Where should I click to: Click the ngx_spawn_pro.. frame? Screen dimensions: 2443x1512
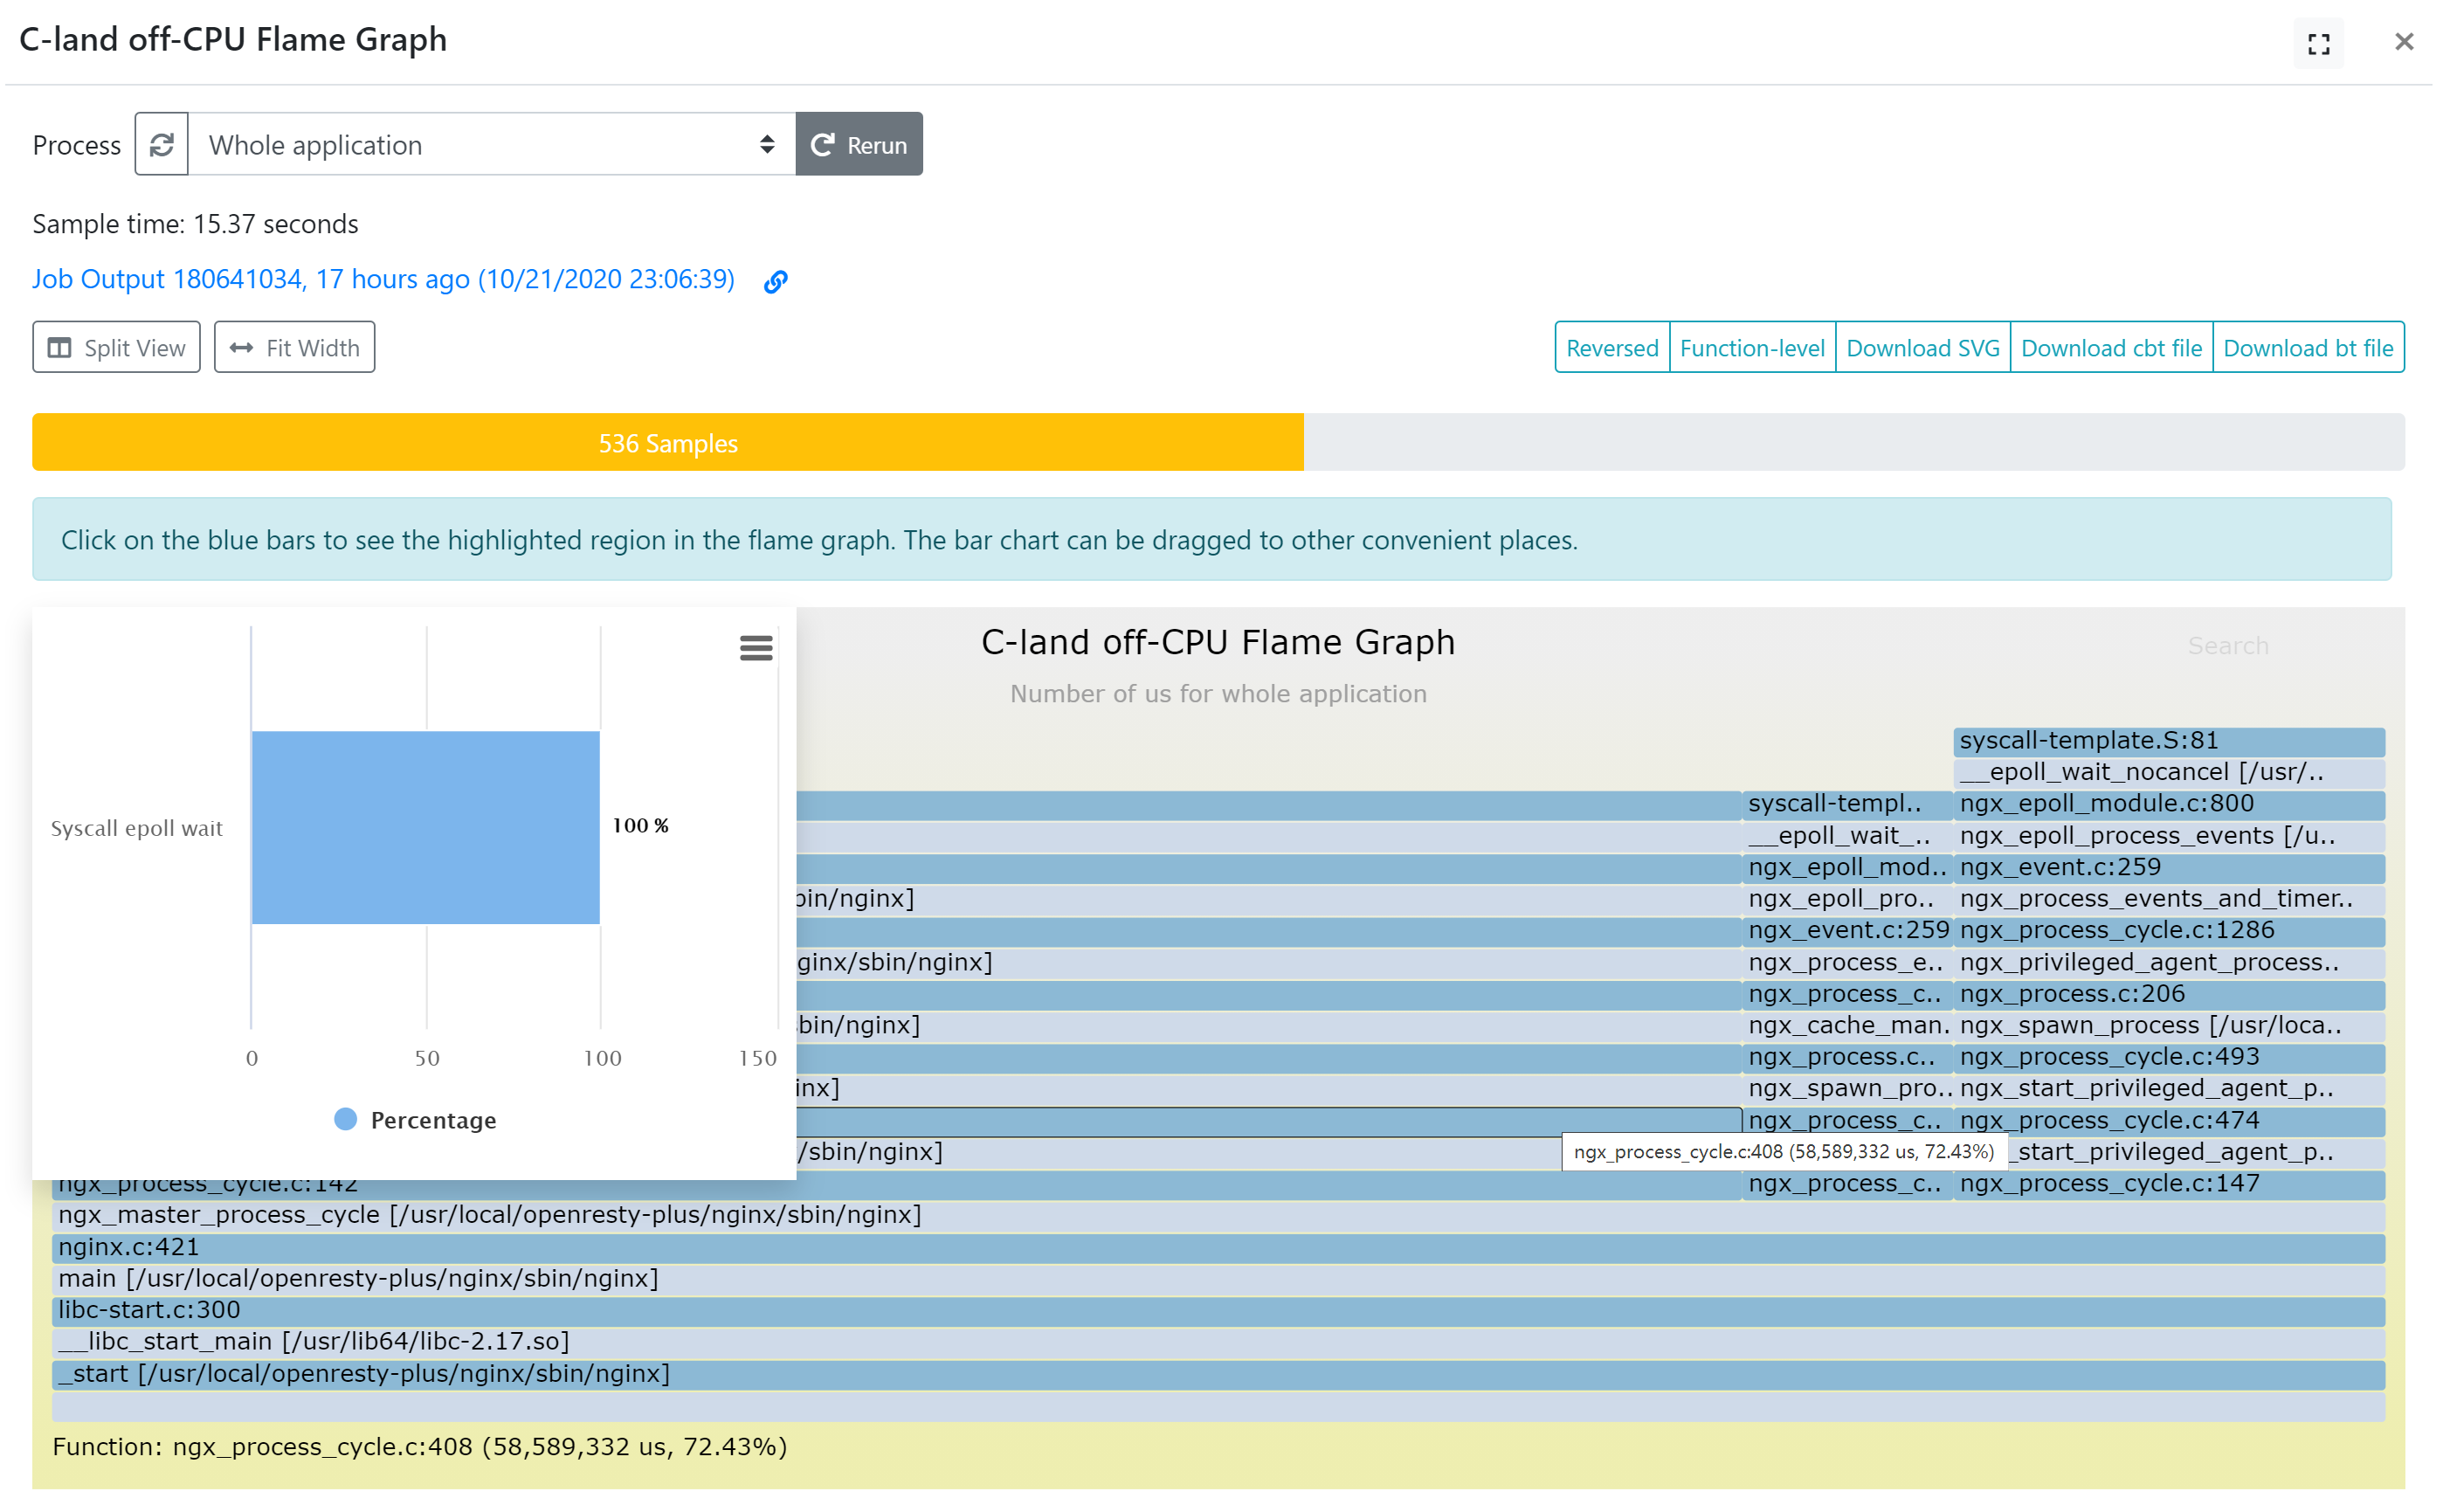tap(1847, 1088)
